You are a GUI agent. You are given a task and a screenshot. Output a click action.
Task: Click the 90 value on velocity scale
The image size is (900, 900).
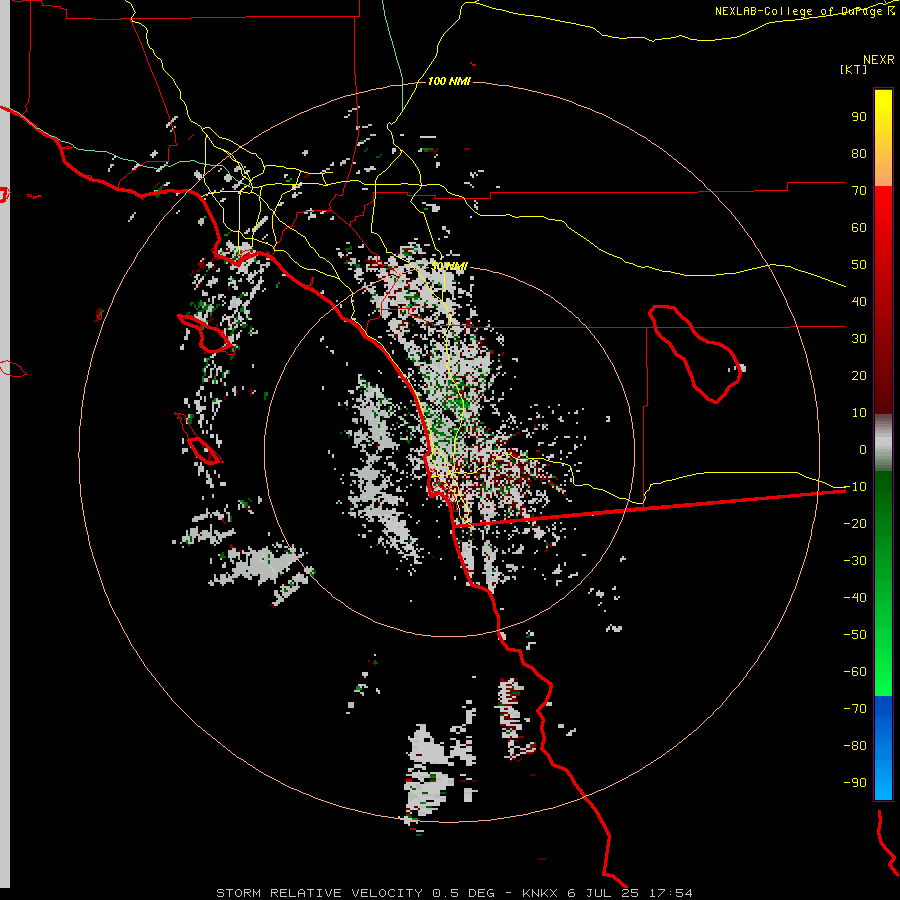(859, 117)
